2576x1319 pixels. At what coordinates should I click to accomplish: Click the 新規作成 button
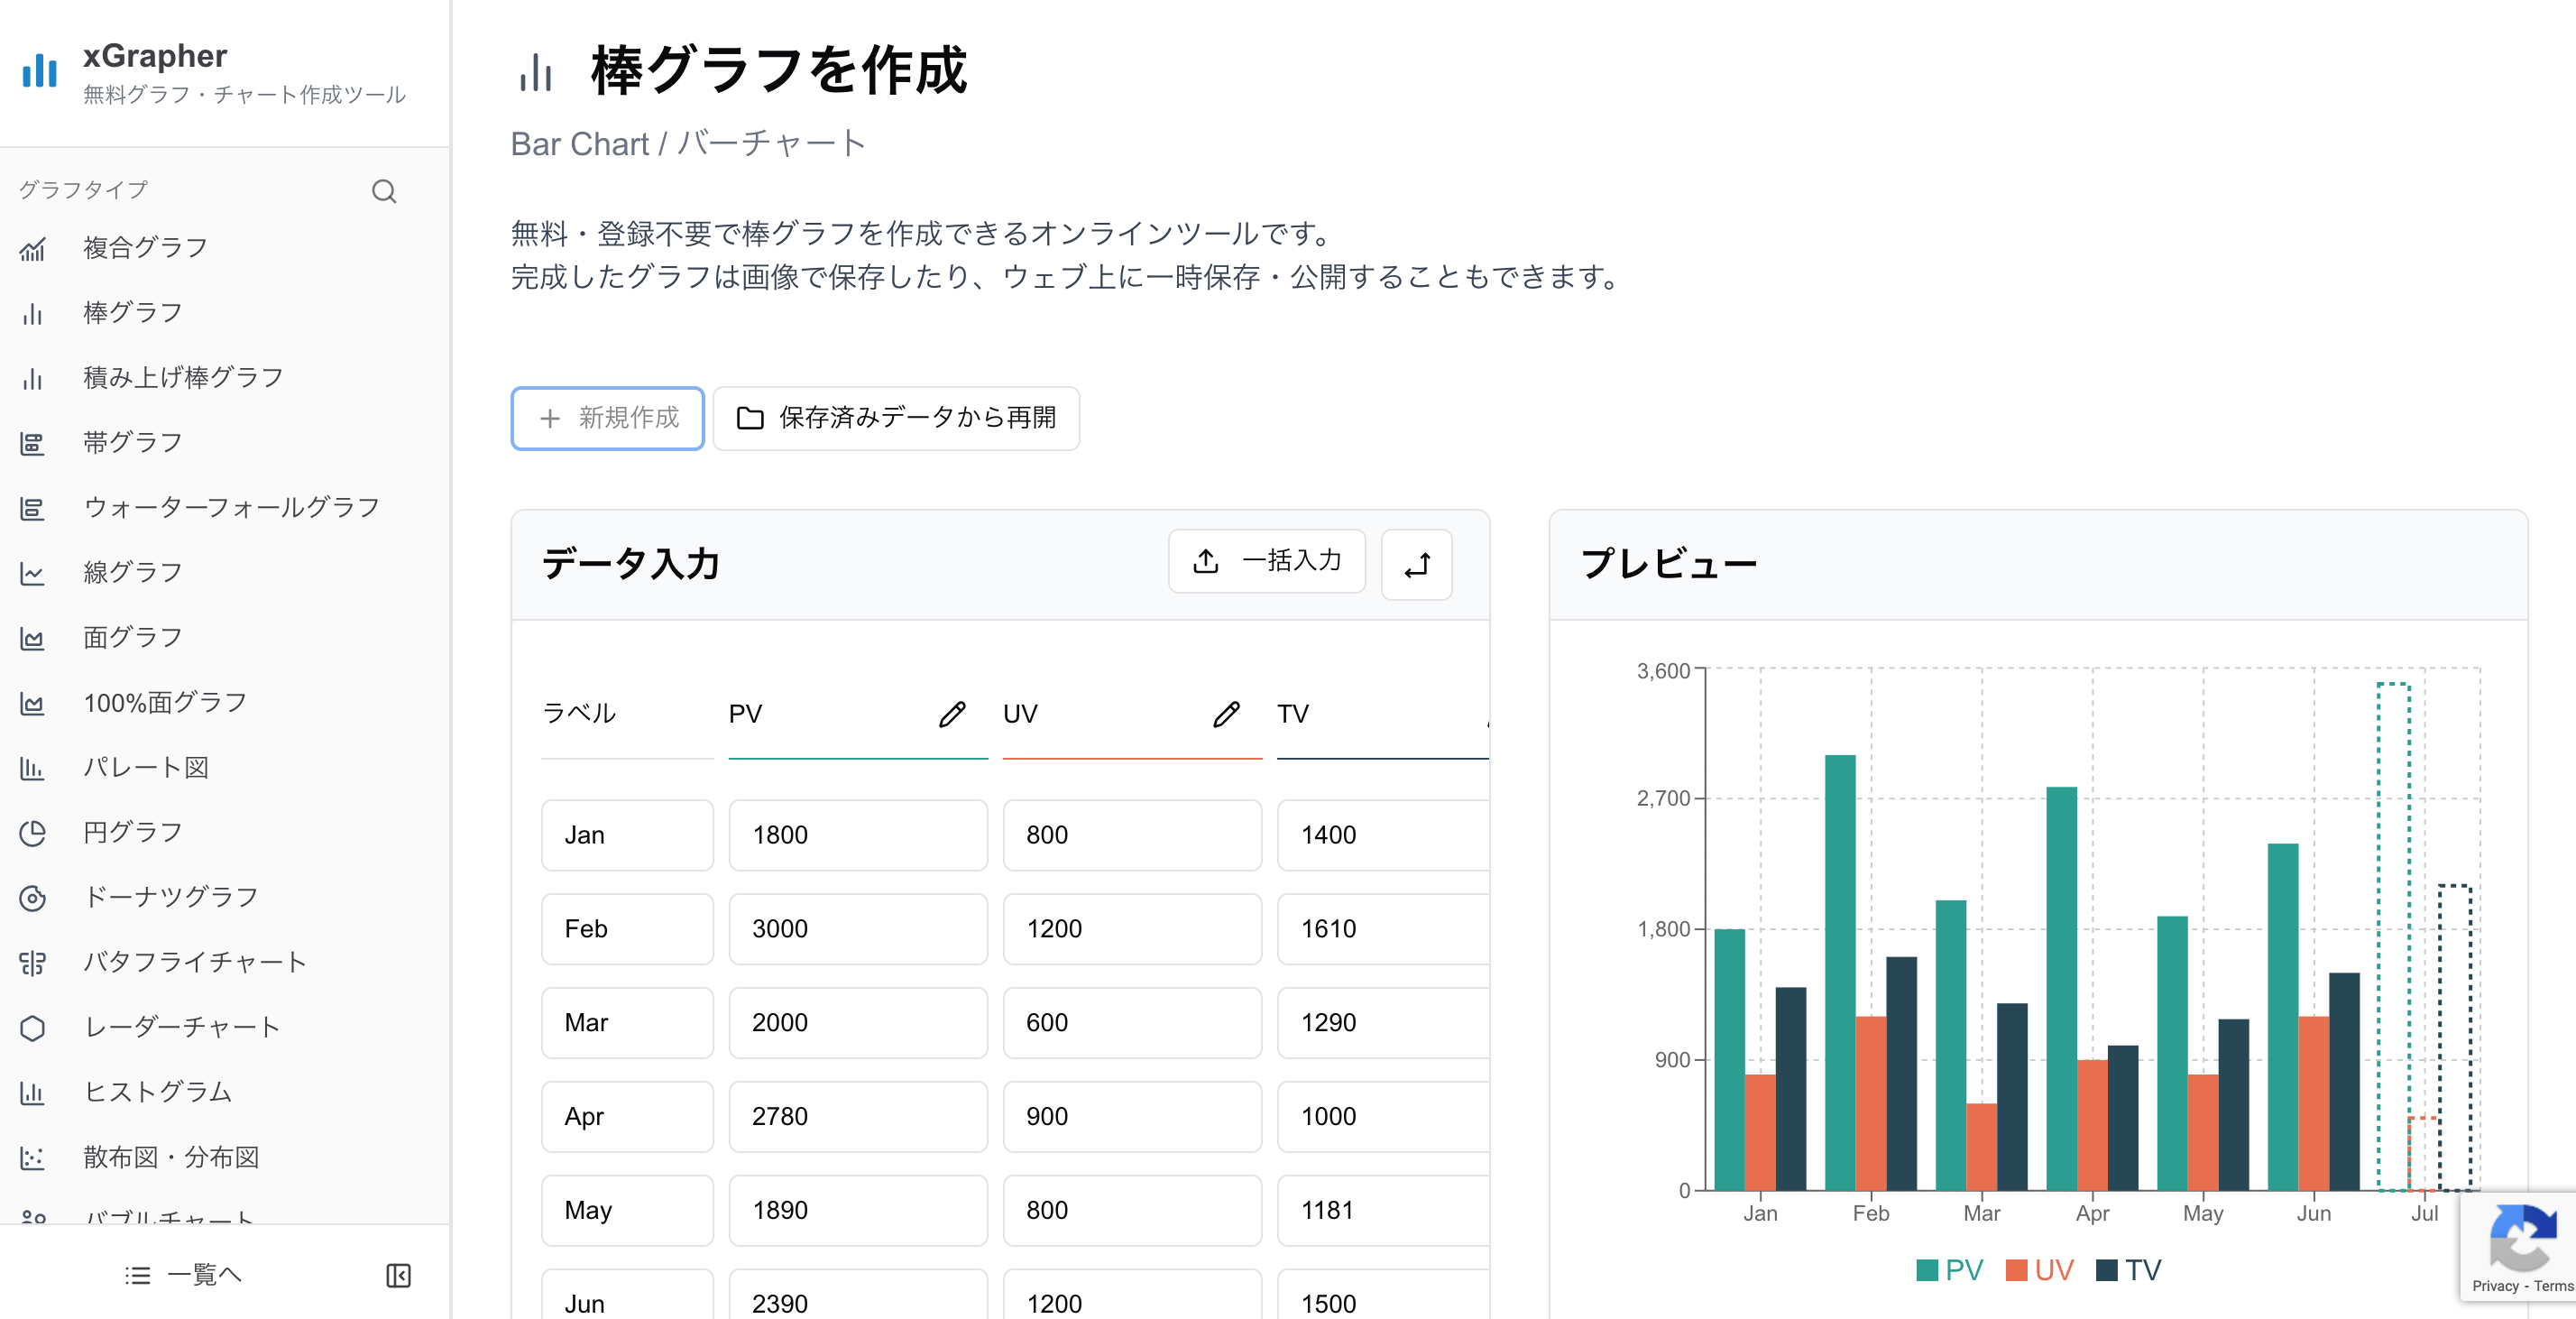(607, 418)
